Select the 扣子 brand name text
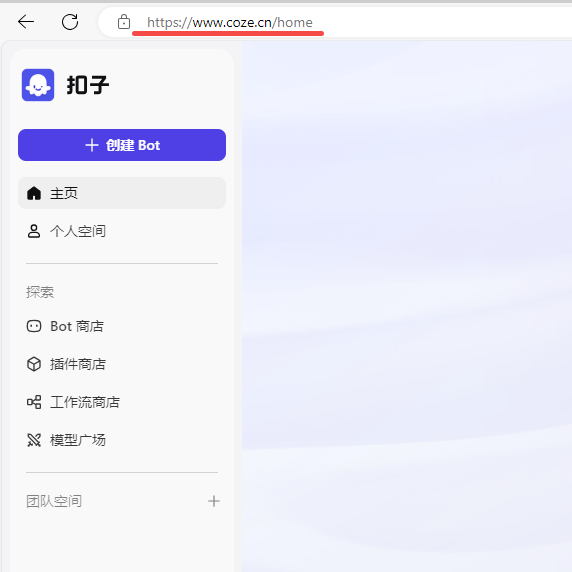Screen dimensions: 572x572 point(88,85)
